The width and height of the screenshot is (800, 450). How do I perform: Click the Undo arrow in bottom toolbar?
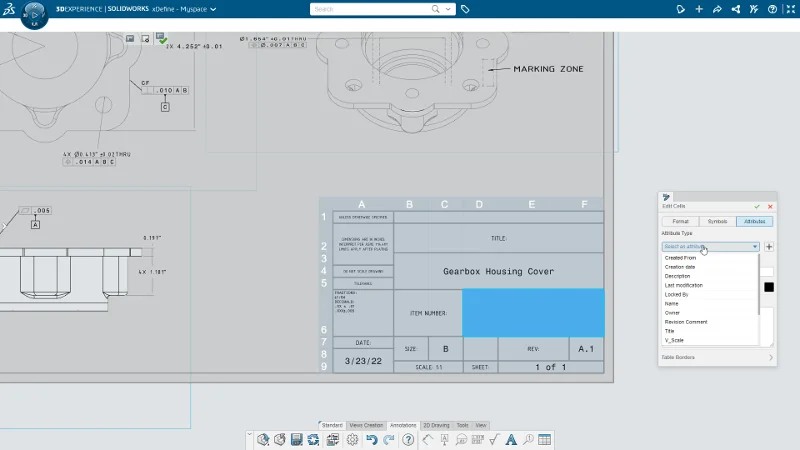[372, 439]
